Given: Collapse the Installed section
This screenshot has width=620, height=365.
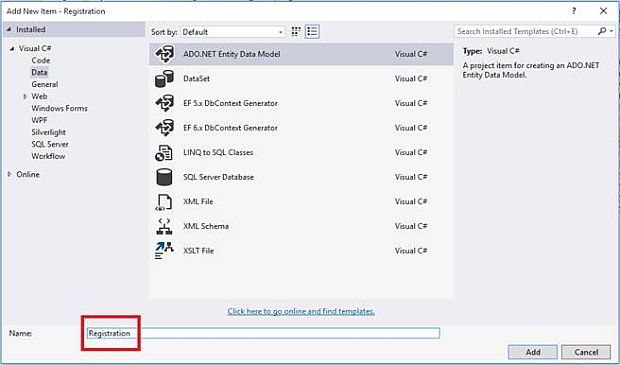Looking at the screenshot, I should click(x=9, y=30).
